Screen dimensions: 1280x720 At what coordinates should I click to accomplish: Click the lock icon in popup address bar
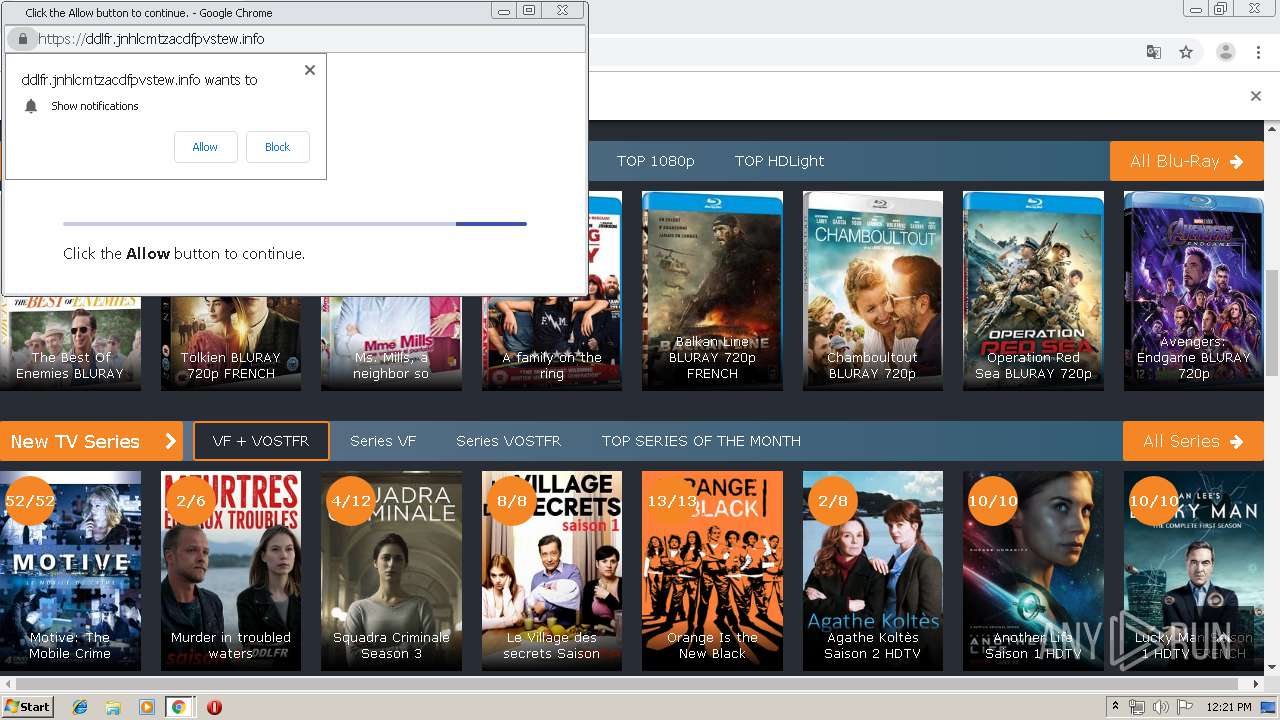[22, 39]
